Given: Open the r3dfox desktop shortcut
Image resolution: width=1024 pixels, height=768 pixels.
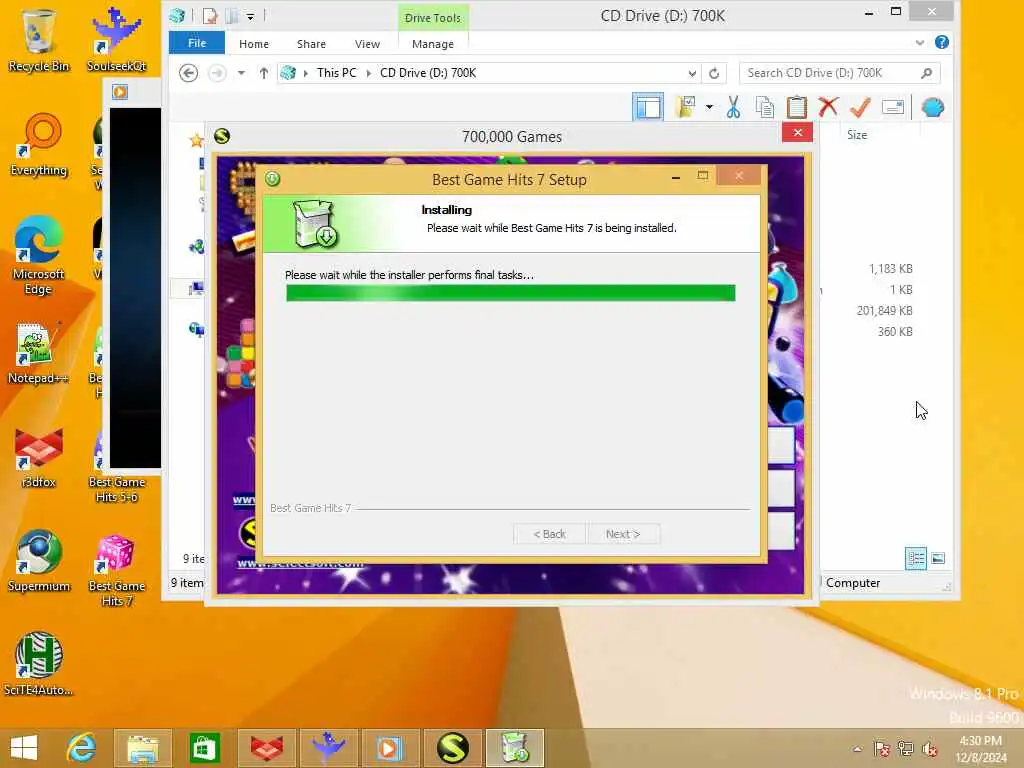Looking at the screenshot, I should 39,457.
